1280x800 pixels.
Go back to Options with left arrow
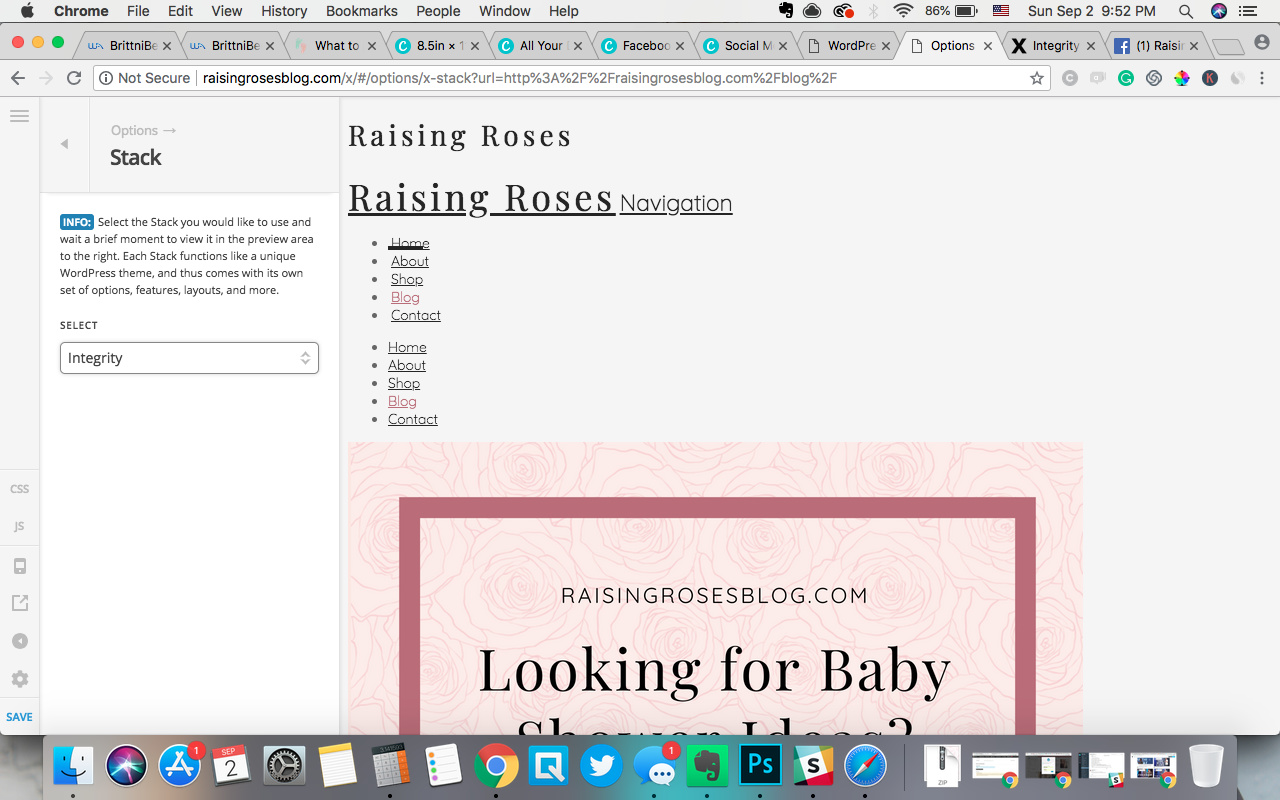[x=65, y=144]
